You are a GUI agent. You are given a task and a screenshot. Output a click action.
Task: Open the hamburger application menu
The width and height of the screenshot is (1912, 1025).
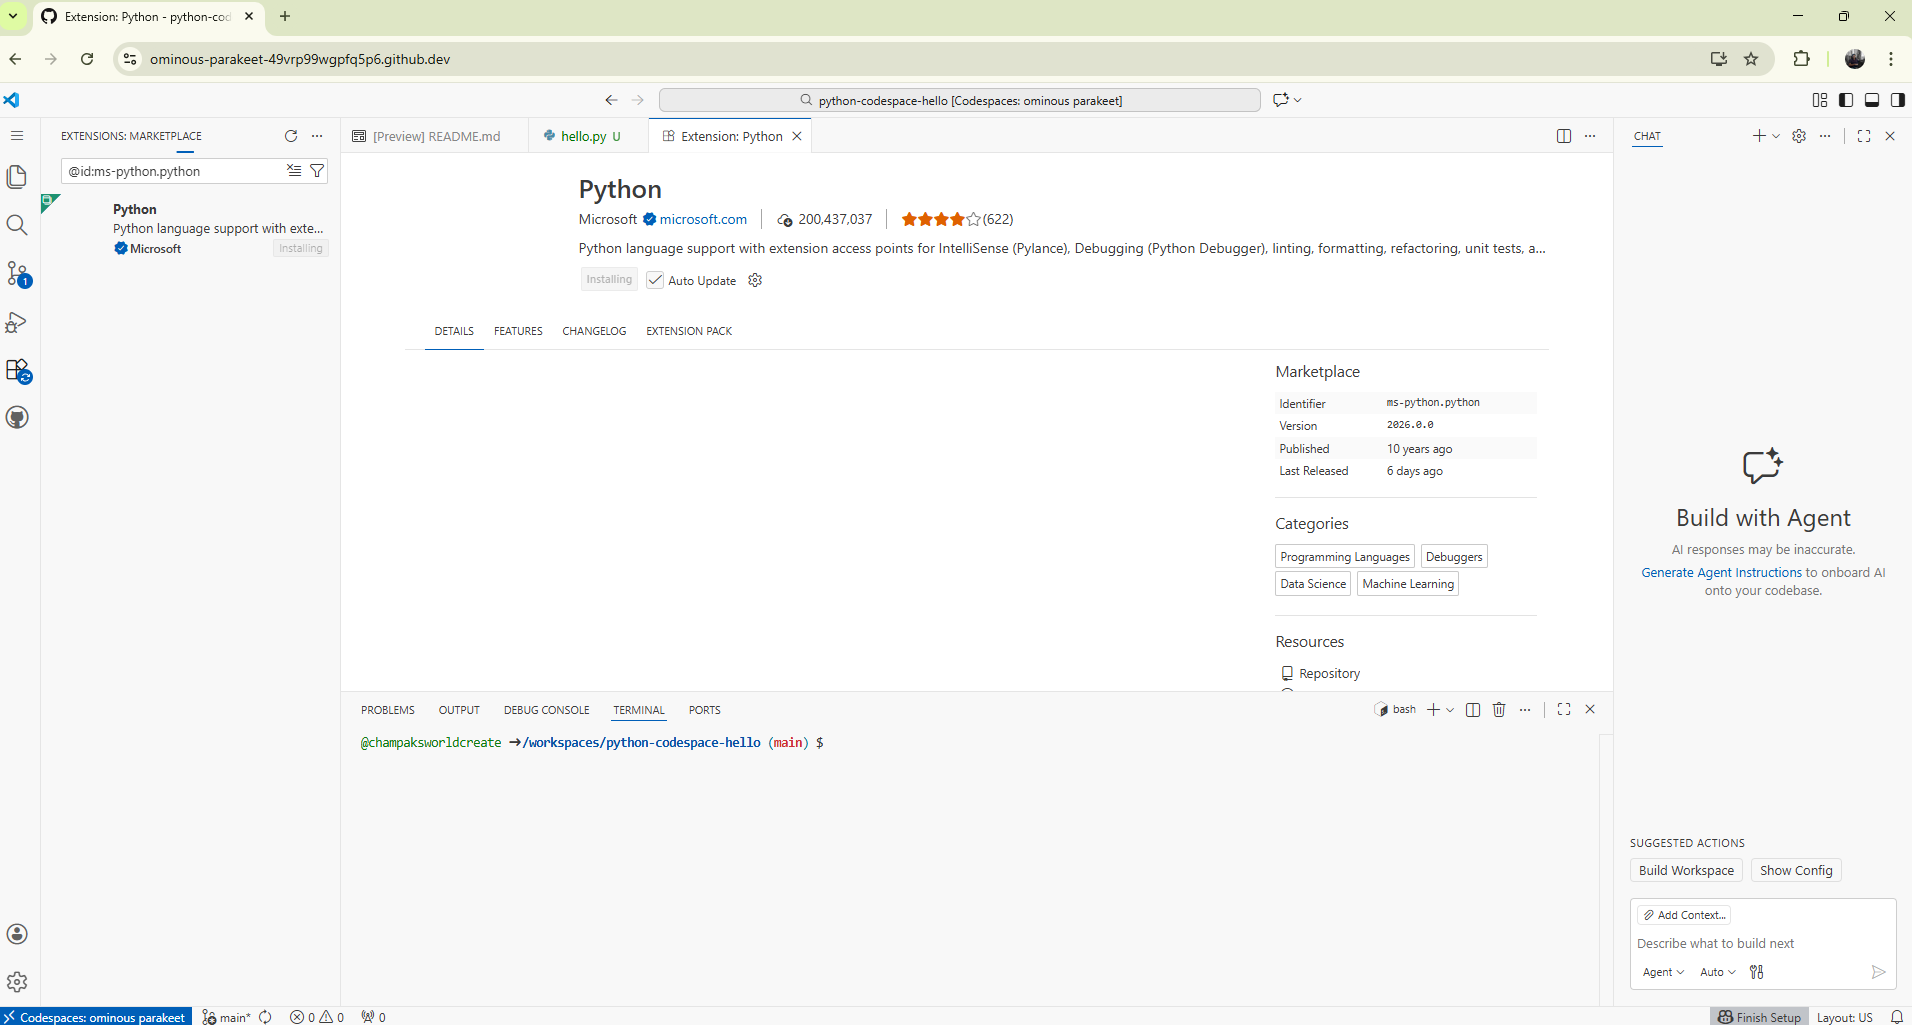click(x=17, y=136)
